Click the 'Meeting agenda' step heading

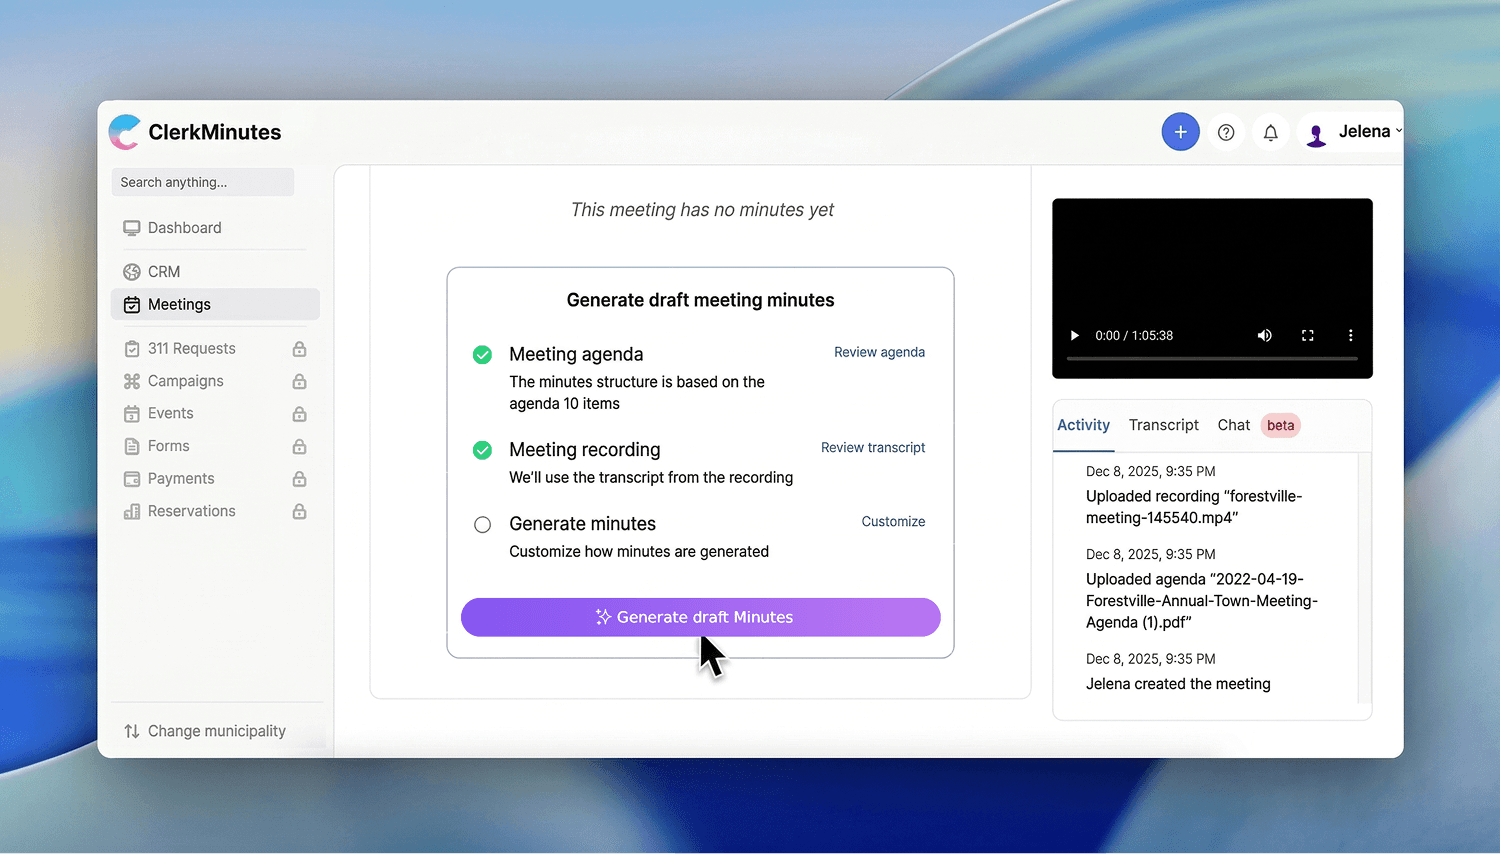pyautogui.click(x=576, y=354)
